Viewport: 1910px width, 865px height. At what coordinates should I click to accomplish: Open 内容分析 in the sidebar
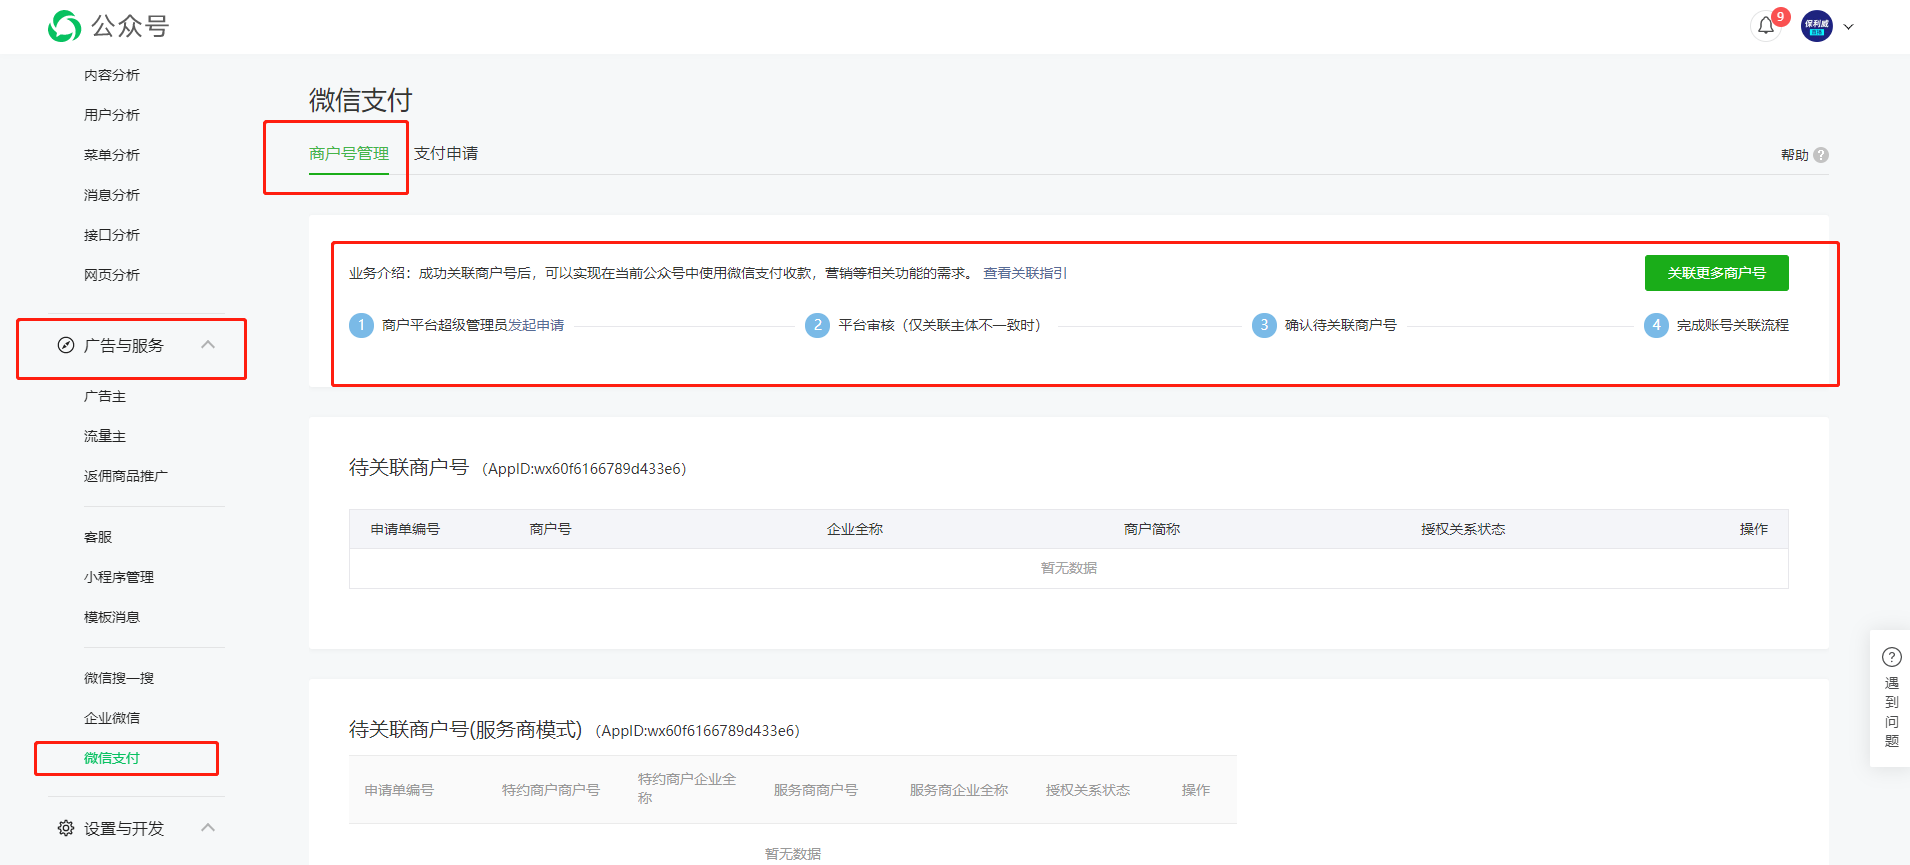point(112,75)
